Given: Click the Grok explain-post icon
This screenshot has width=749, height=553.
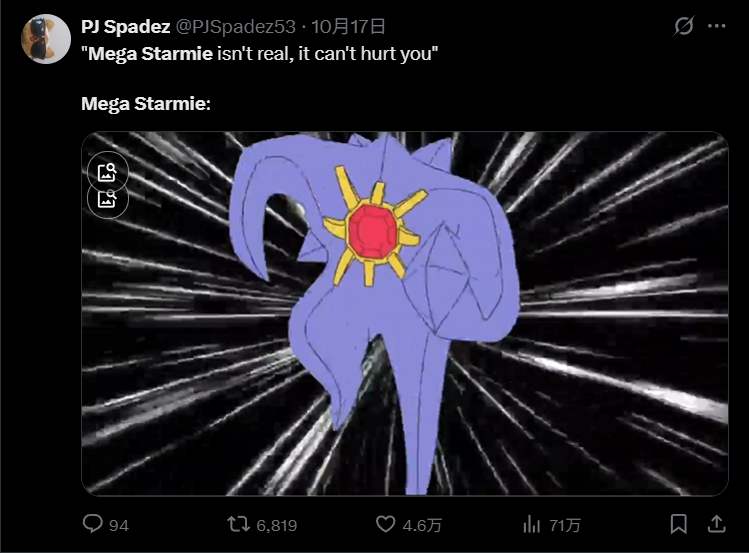Looking at the screenshot, I should tap(684, 26).
